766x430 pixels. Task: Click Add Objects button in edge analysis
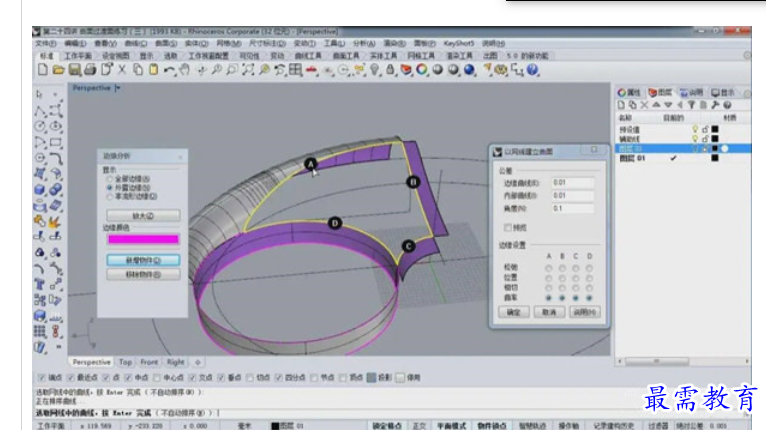pos(143,260)
